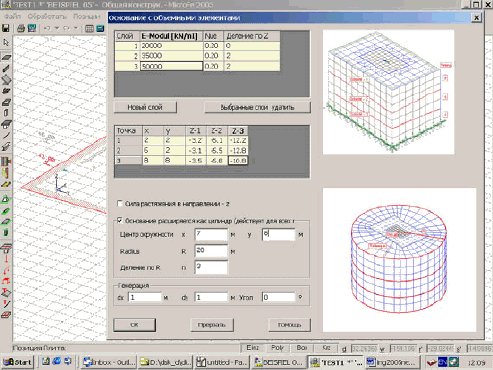Select the red line load tool
The height and width of the screenshot is (370, 493).
(6, 304)
